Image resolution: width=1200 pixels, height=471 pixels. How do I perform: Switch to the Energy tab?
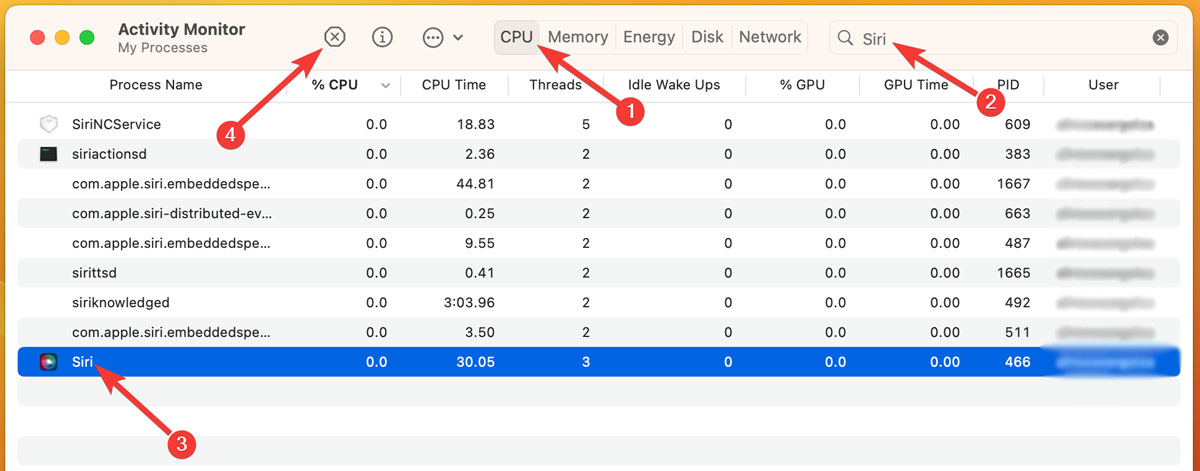[649, 37]
